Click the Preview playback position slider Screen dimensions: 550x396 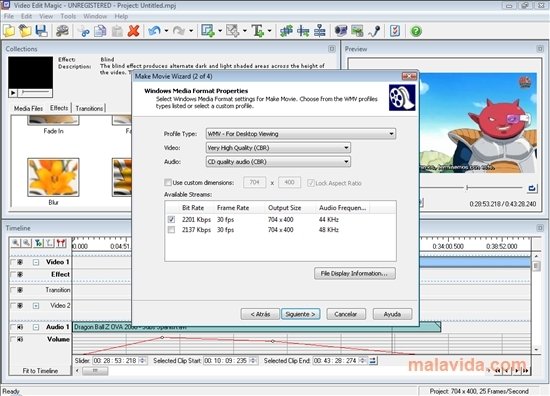467,188
